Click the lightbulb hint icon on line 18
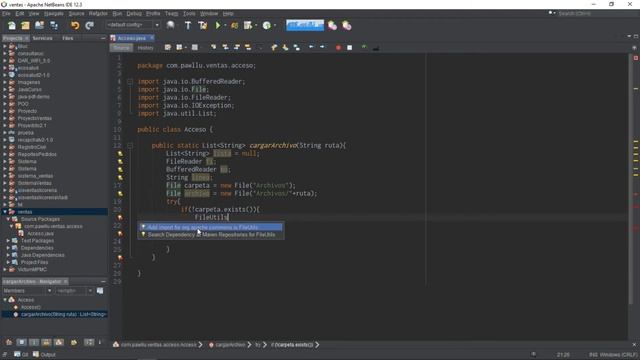 (x=120, y=193)
